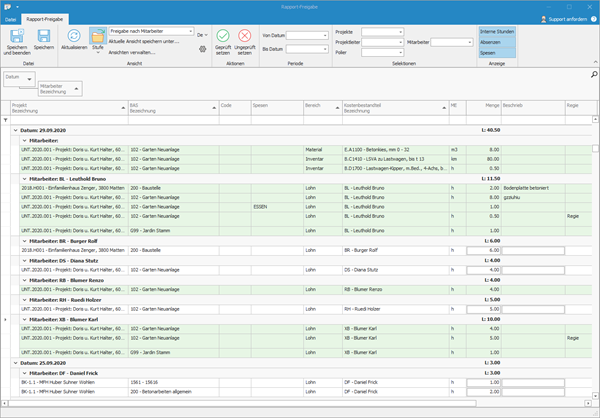Click the horizontal scrollbar

tap(242, 403)
